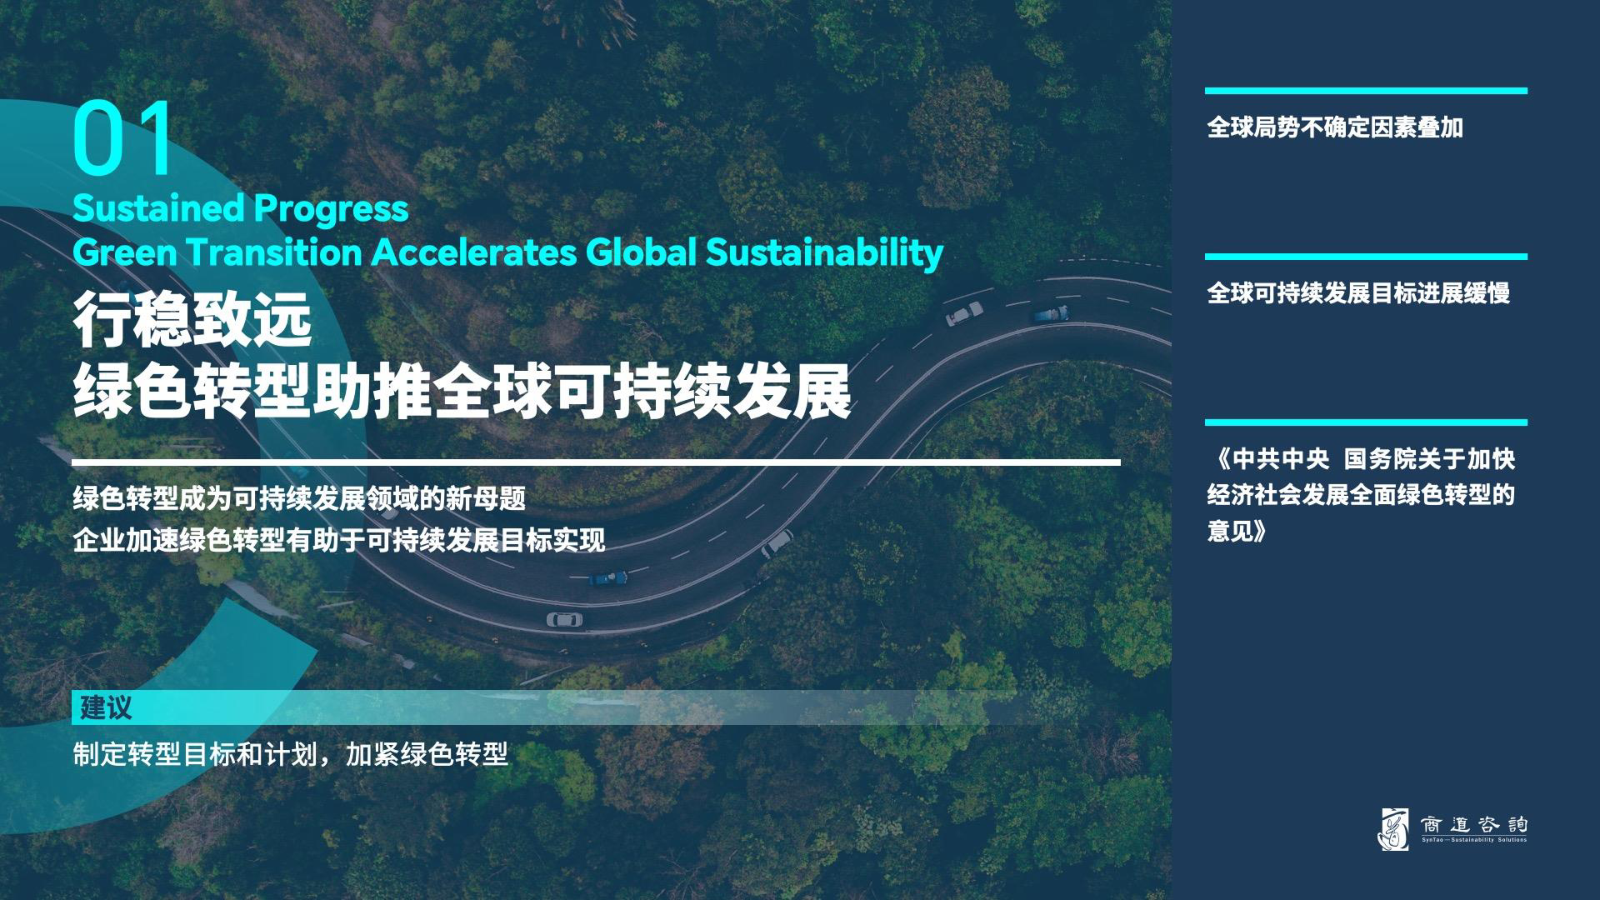Click the "建议" label tag
This screenshot has width=1600, height=900.
pyautogui.click(x=105, y=708)
